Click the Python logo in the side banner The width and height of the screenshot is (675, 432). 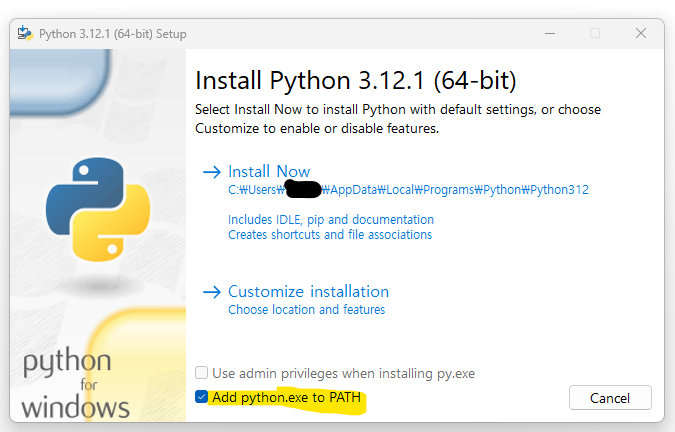(98, 210)
